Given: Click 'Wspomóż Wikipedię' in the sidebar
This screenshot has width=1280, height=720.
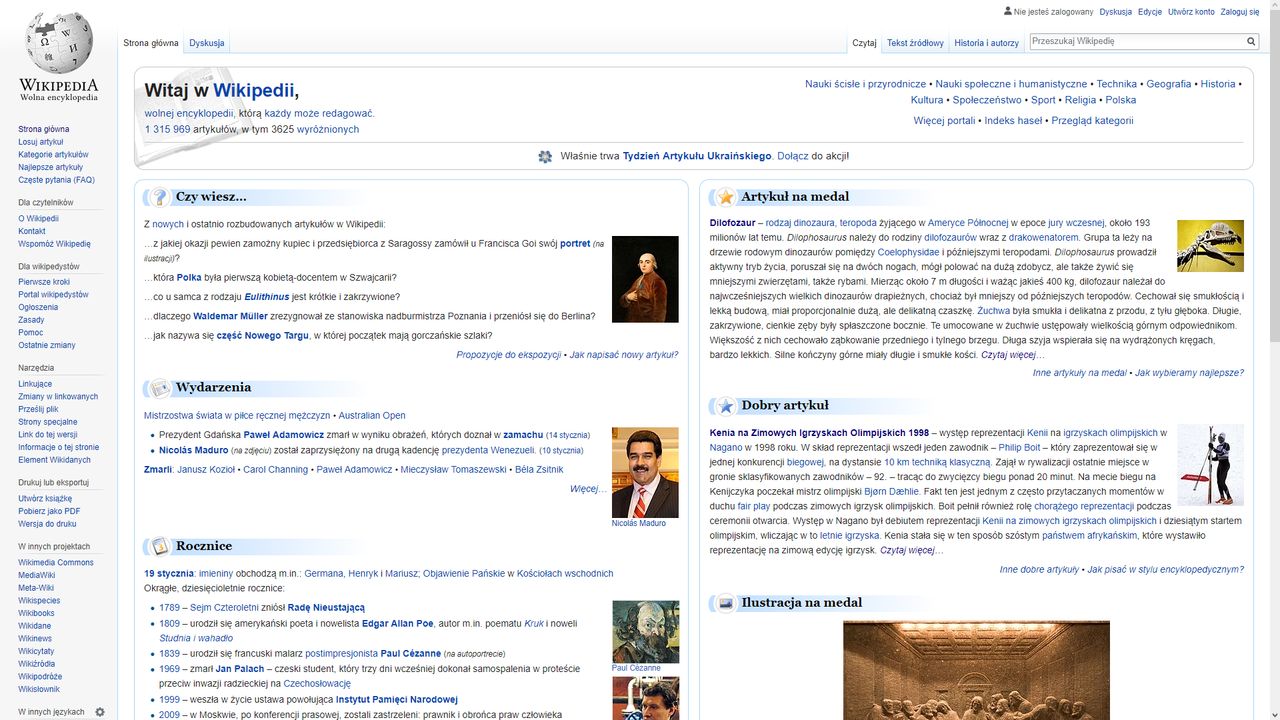Looking at the screenshot, I should click(54, 244).
